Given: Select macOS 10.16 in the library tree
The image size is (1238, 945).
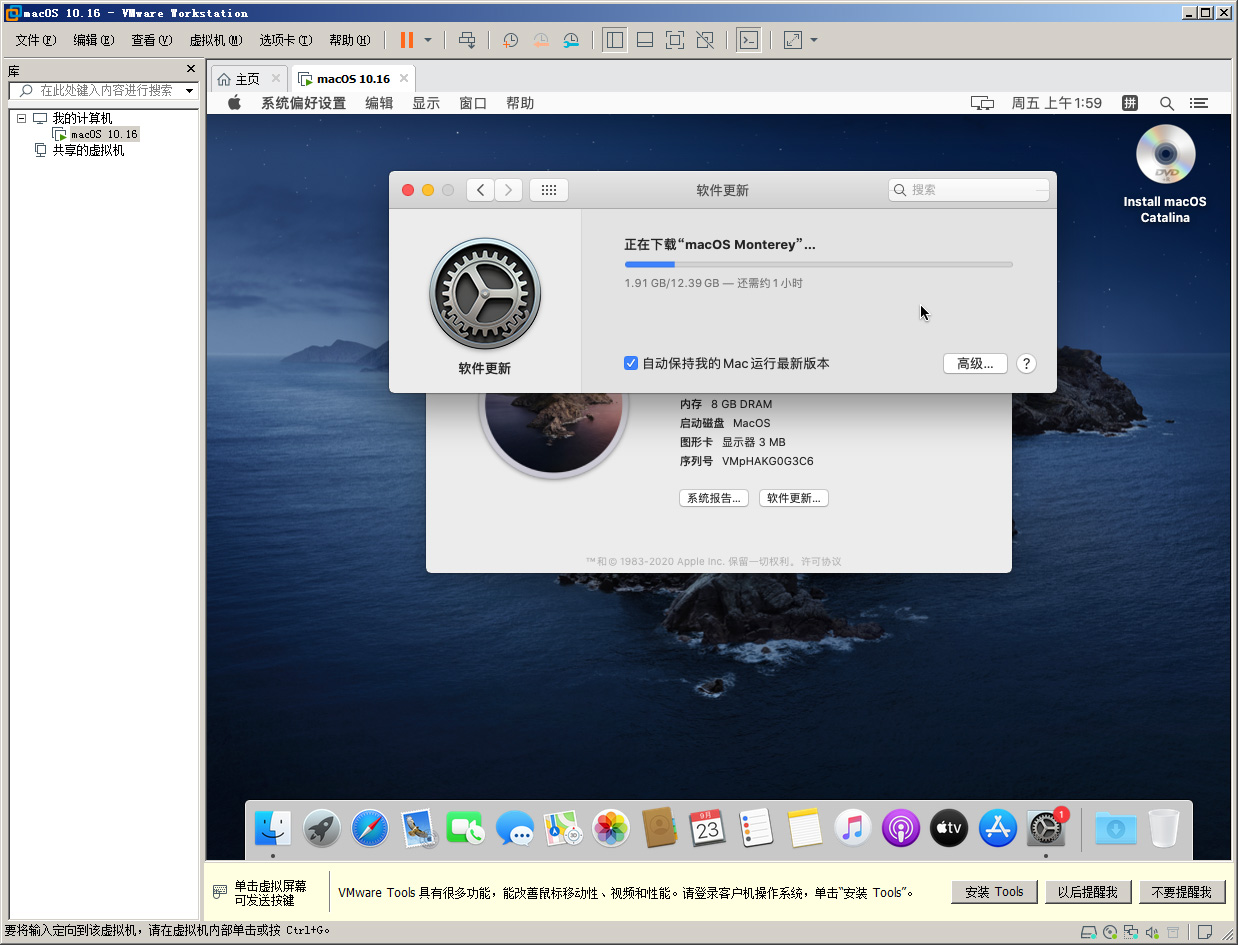Looking at the screenshot, I should (x=104, y=134).
